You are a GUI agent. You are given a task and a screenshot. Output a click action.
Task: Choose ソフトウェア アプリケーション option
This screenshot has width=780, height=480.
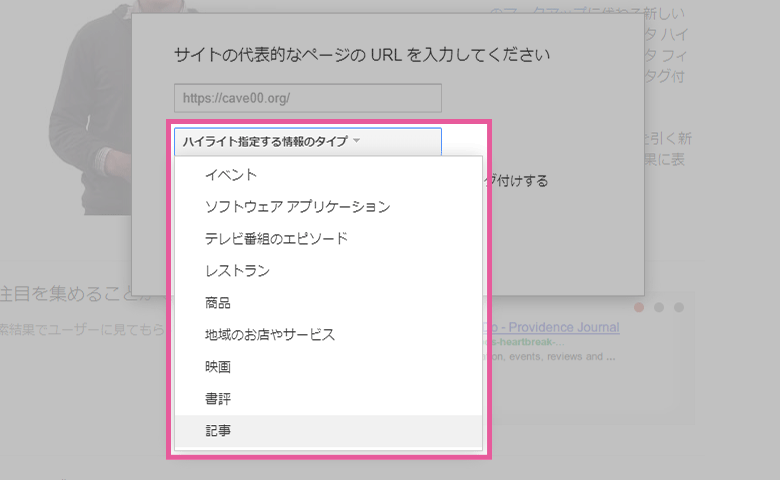pyautogui.click(x=328, y=207)
